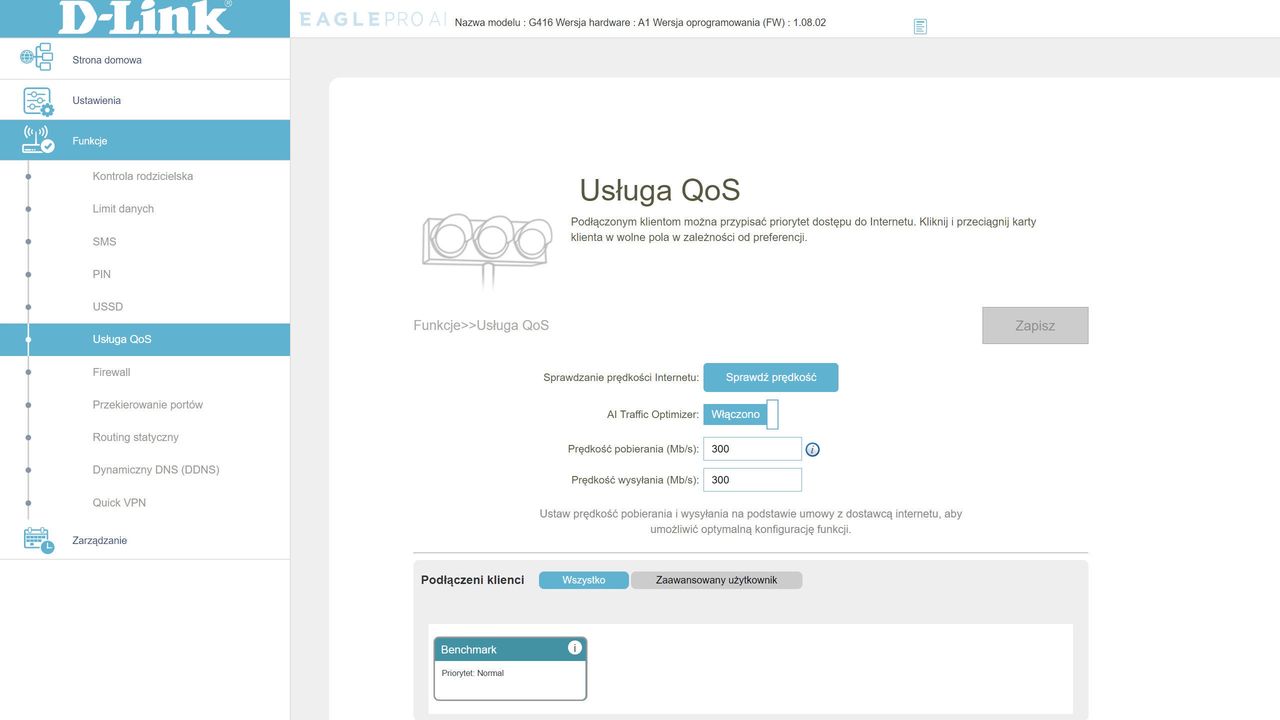The image size is (1280, 720).
Task: Click the D-Link logo
Action: coord(145,18)
